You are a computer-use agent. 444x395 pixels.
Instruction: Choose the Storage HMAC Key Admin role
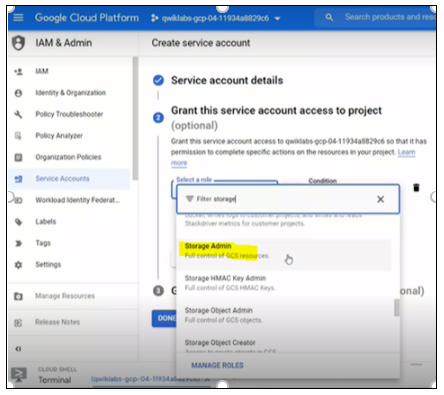pyautogui.click(x=284, y=283)
